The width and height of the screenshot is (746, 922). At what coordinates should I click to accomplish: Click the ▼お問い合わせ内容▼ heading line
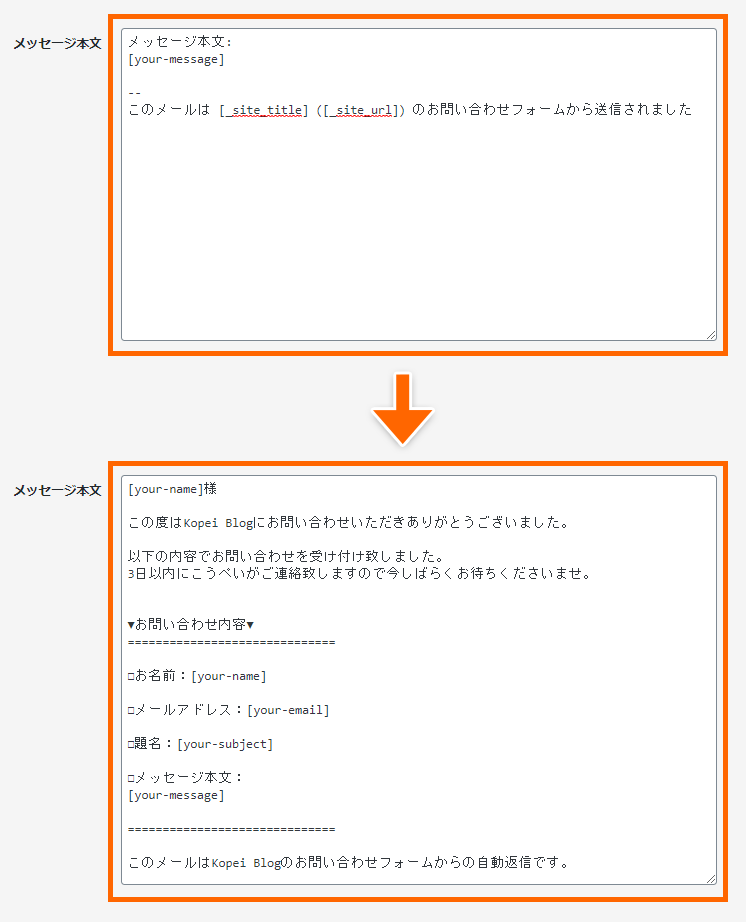coord(190,624)
